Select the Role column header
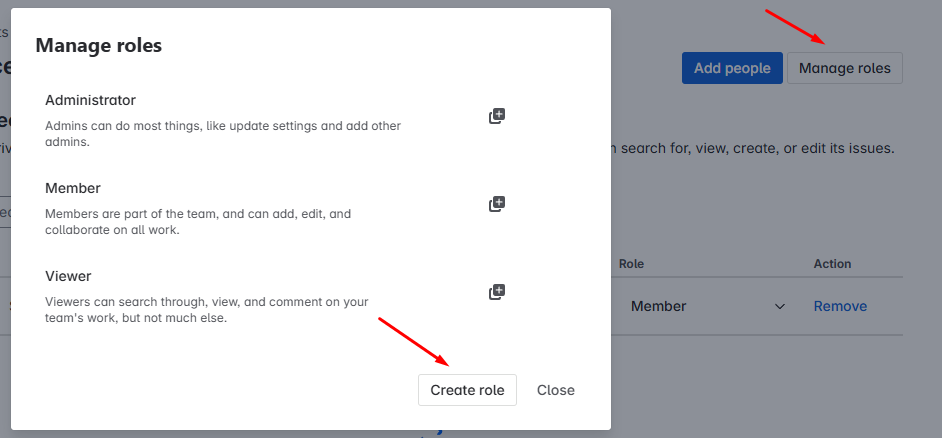The width and height of the screenshot is (942, 438). click(631, 264)
